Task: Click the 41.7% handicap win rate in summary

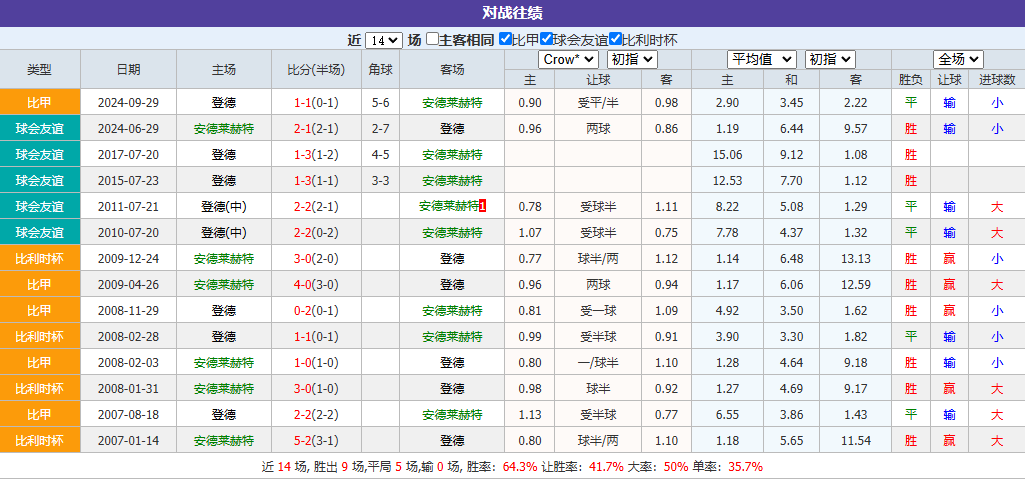Action: click(607, 467)
